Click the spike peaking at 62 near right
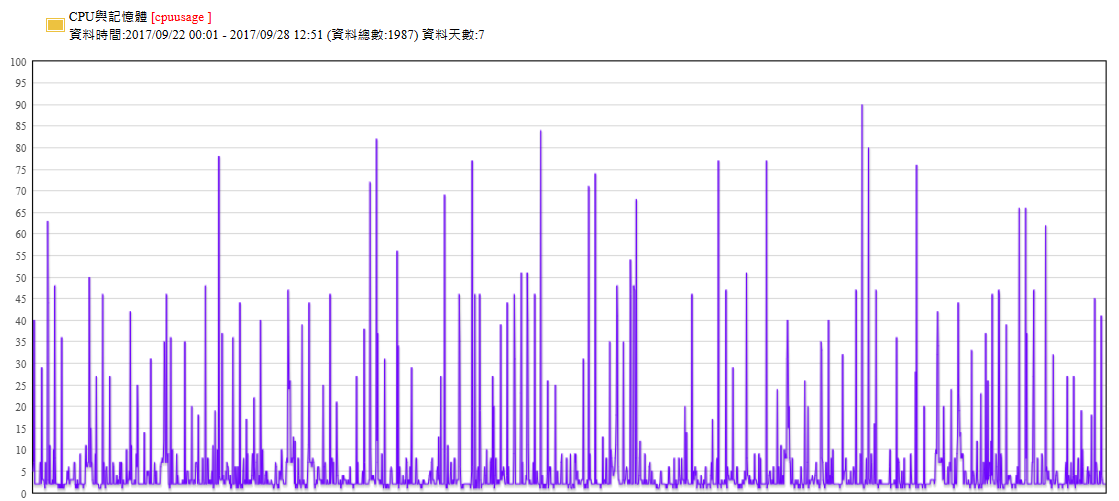This screenshot has height=501, width=1119. click(x=1046, y=229)
